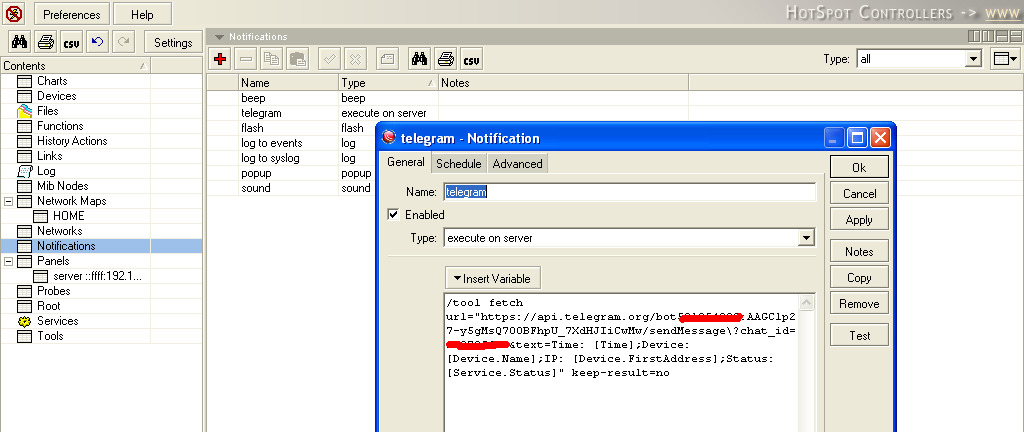Toggle the Enabled checkbox in the telegram dialog
This screenshot has width=1024, height=432.
click(x=393, y=215)
